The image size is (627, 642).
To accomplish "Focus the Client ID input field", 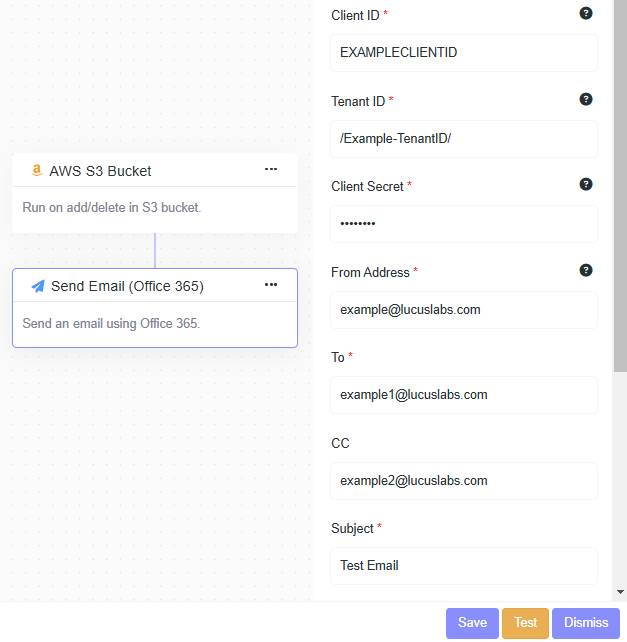I will pyautogui.click(x=464, y=53).
